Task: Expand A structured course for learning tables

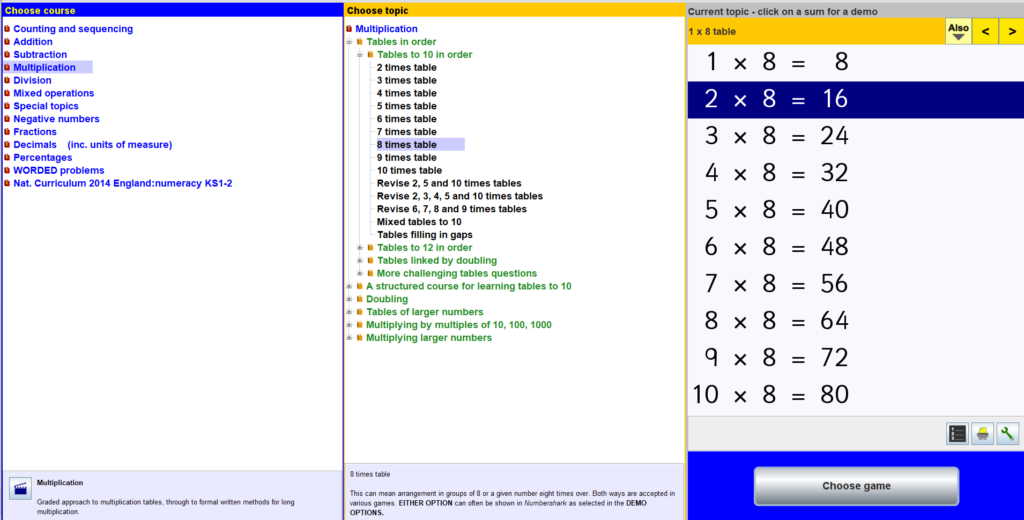Action: [349, 286]
